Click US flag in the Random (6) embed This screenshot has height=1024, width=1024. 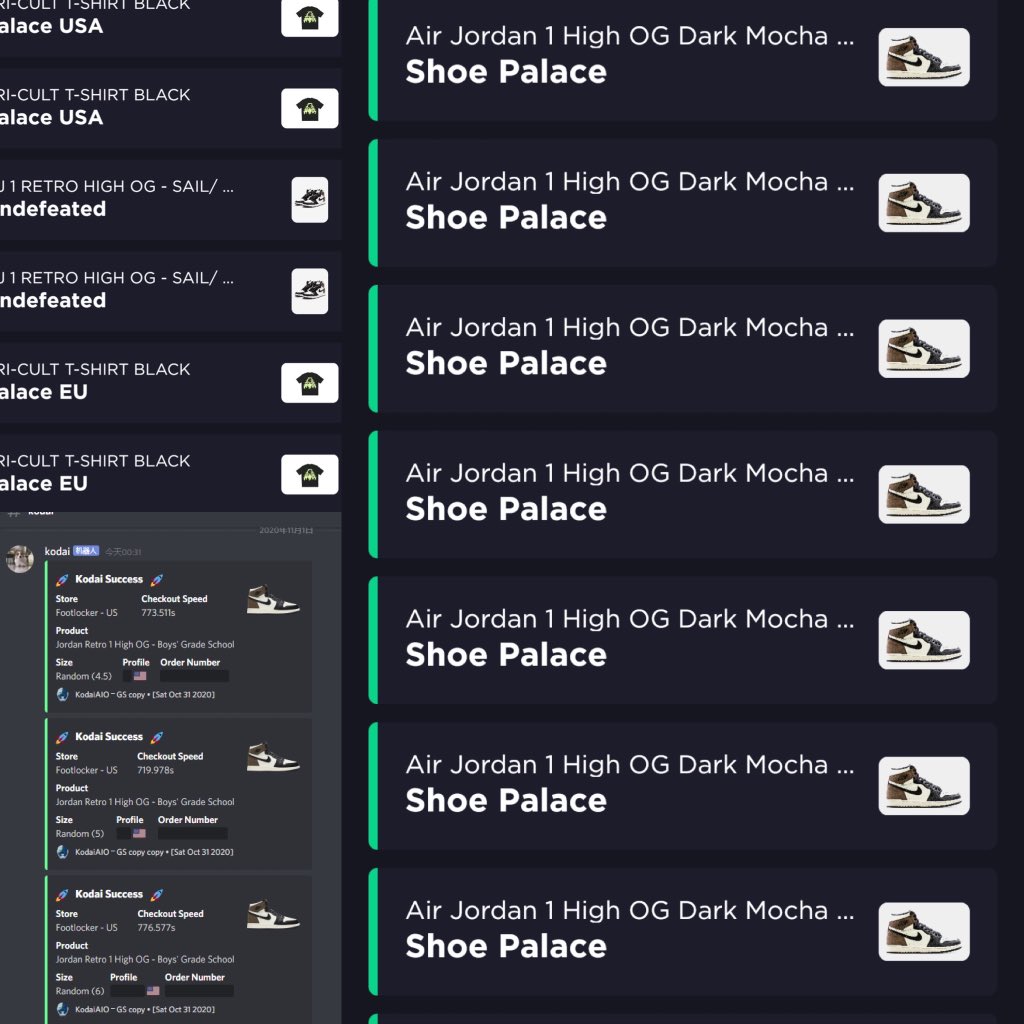[153, 991]
